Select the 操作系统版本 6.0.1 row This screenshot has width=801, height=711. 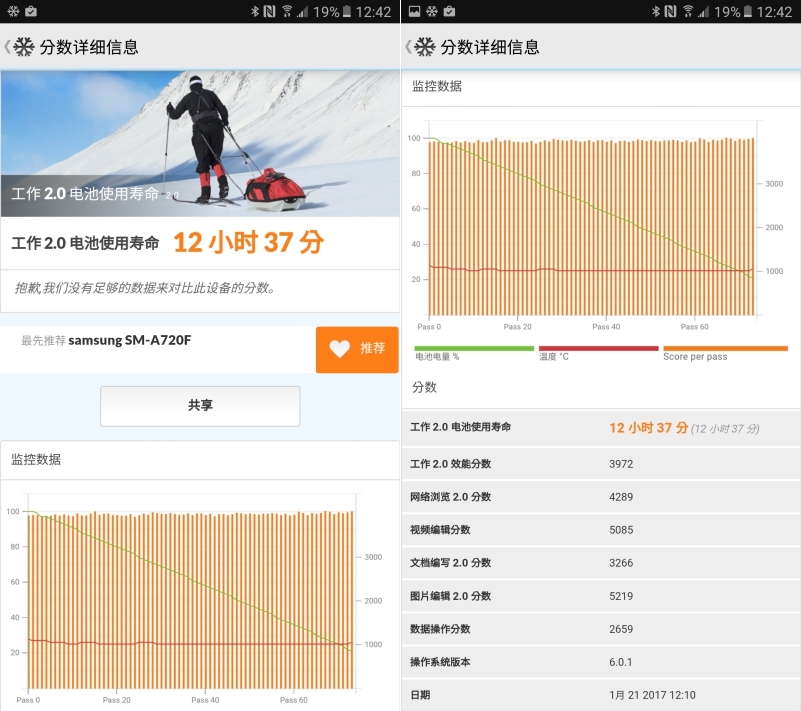[x=601, y=662]
